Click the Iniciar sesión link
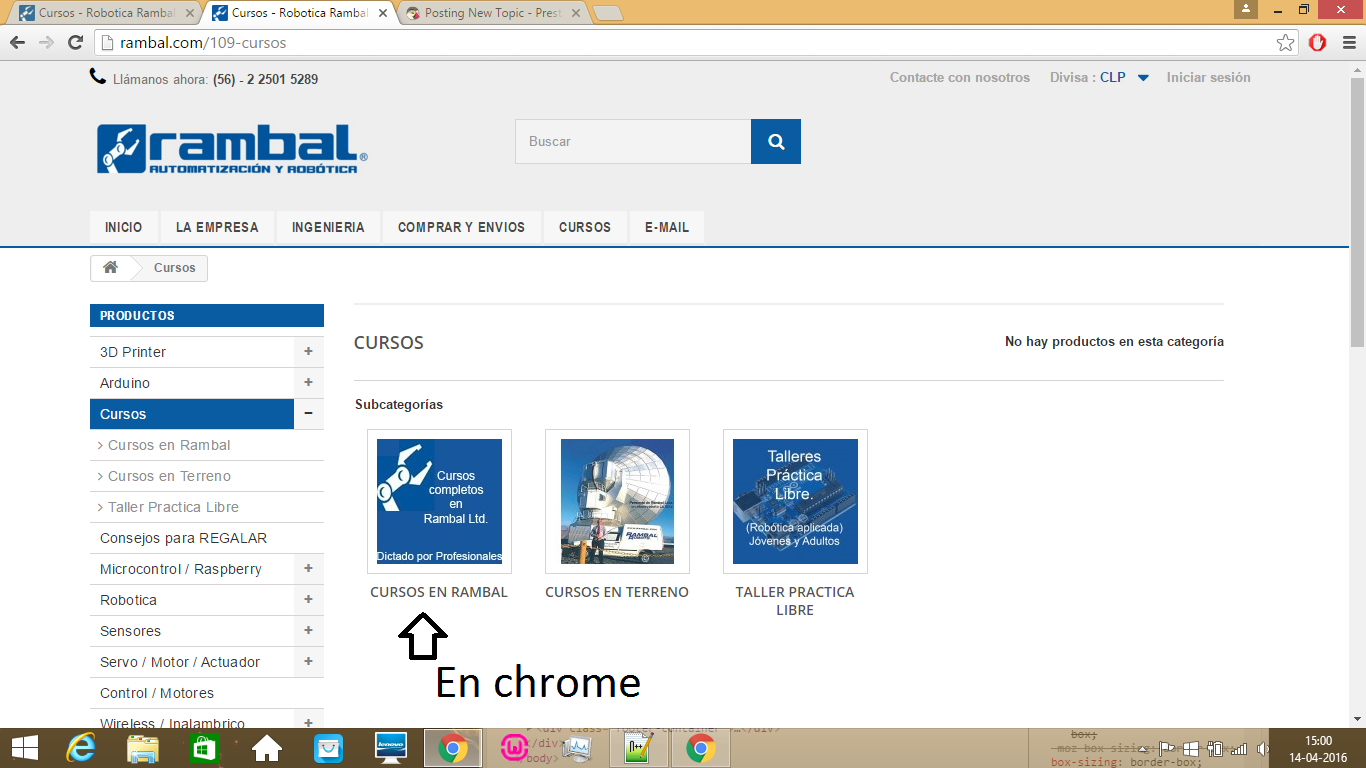Screen dimensions: 1366x768 [x=1208, y=77]
